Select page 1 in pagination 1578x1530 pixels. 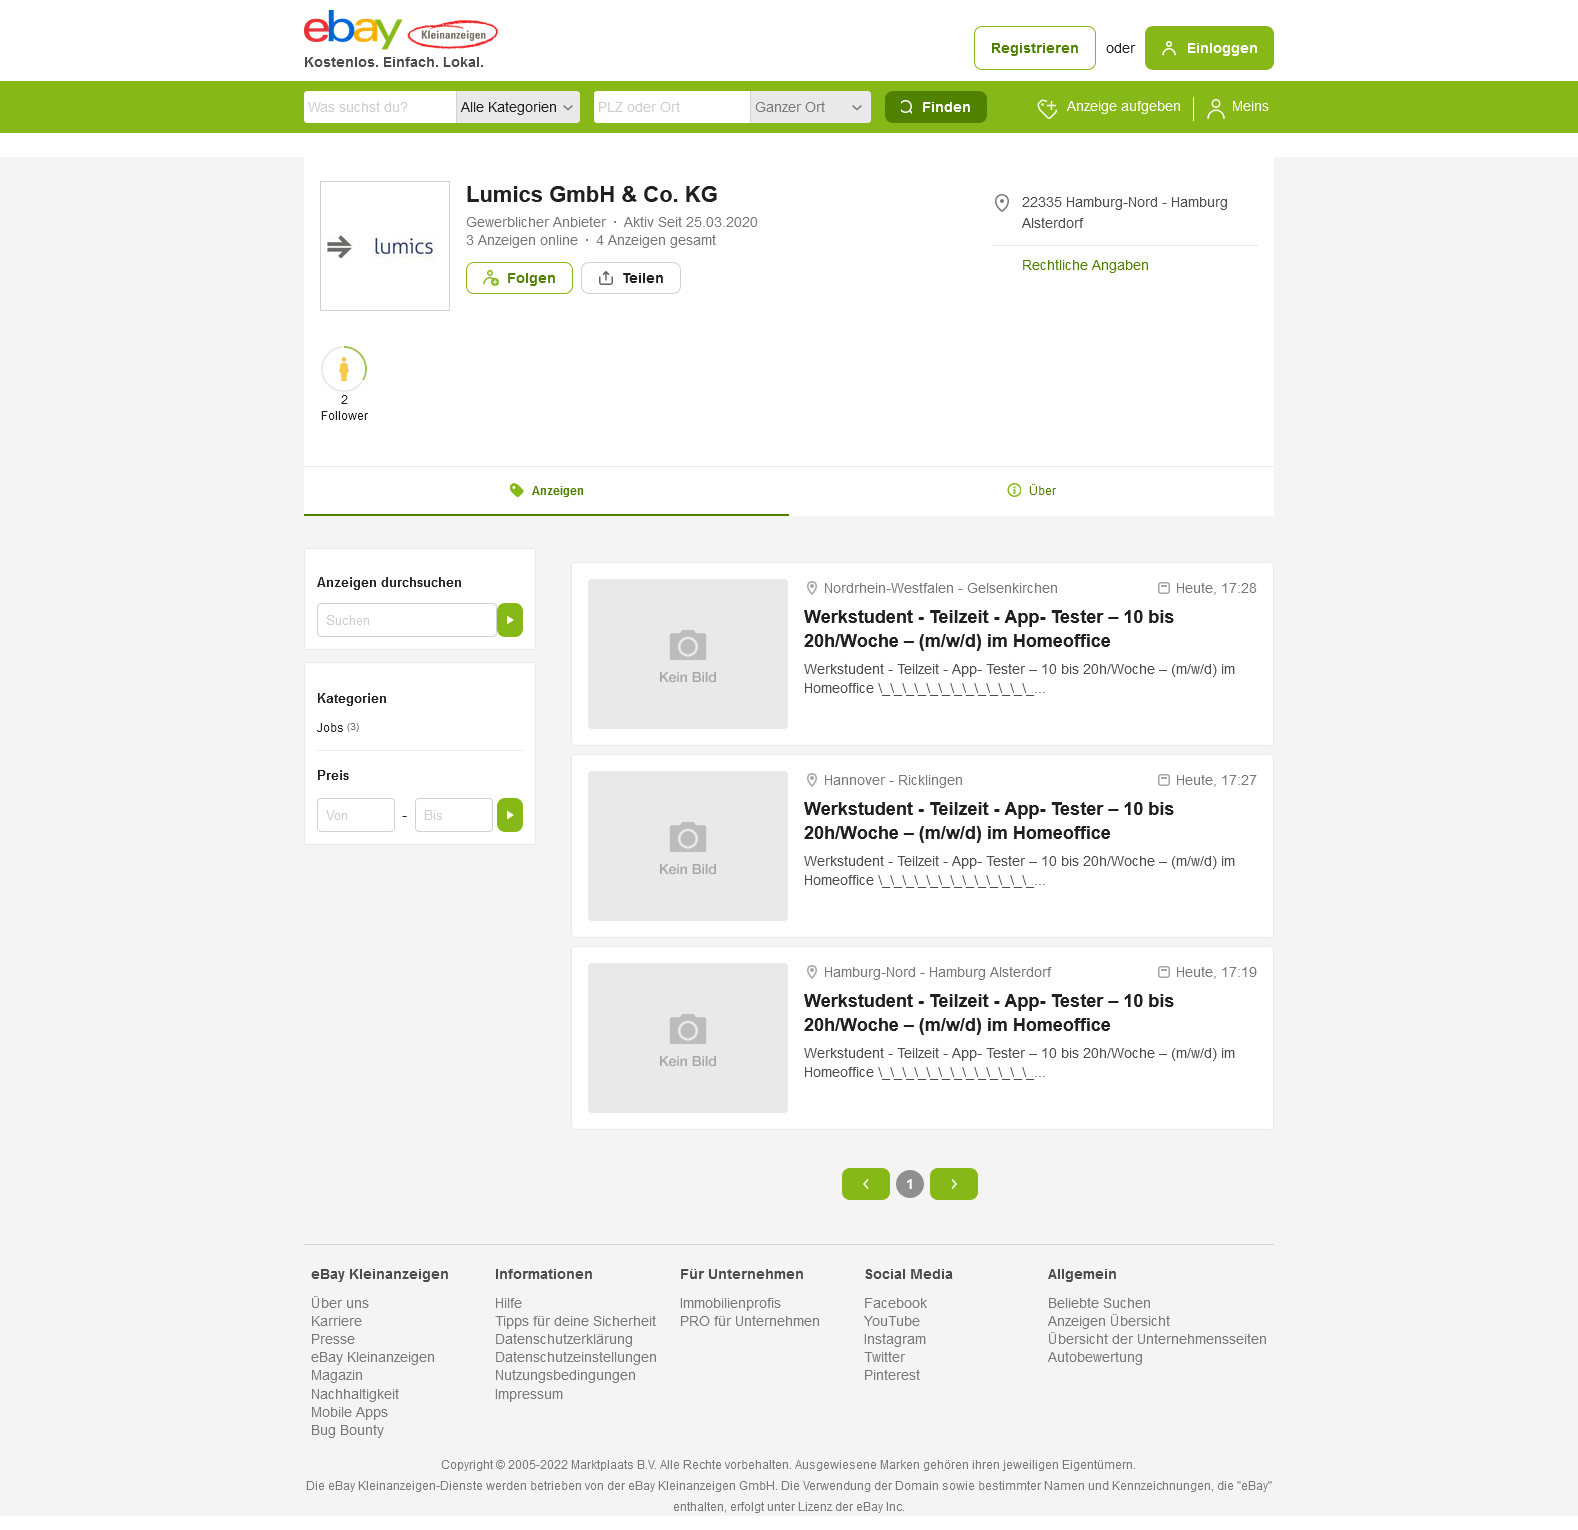pos(910,1184)
